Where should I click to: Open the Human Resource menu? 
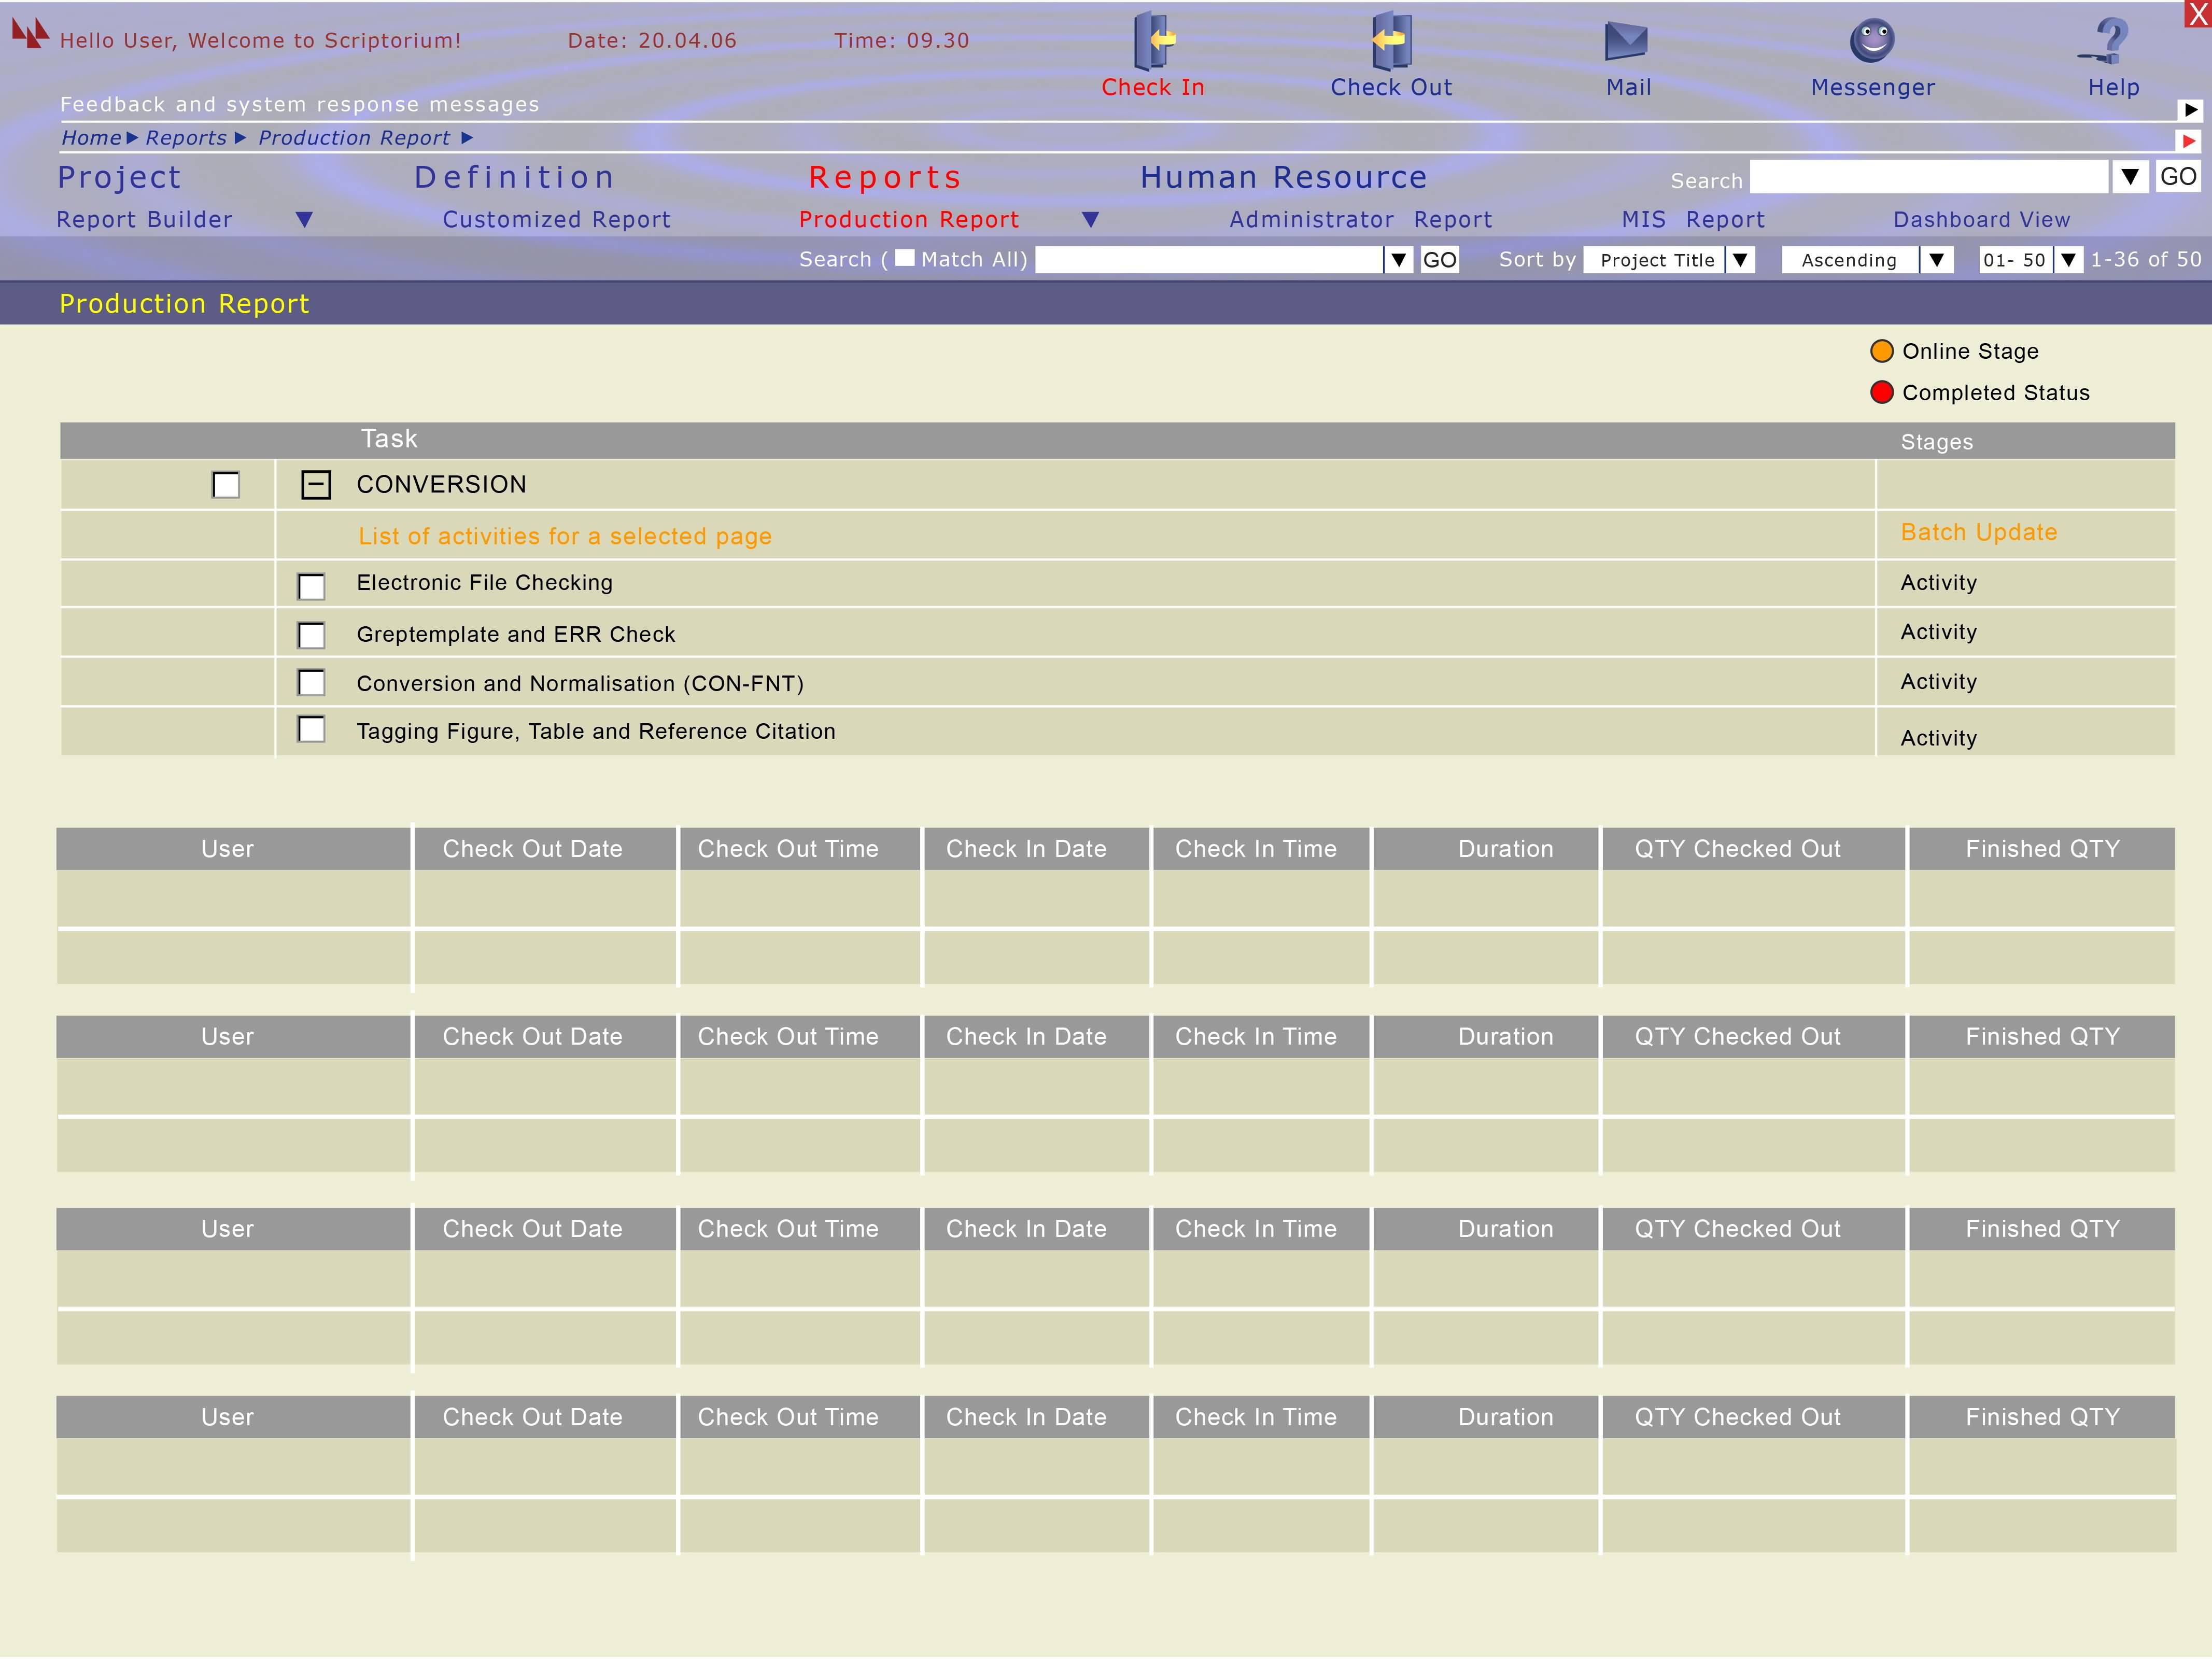click(1283, 178)
